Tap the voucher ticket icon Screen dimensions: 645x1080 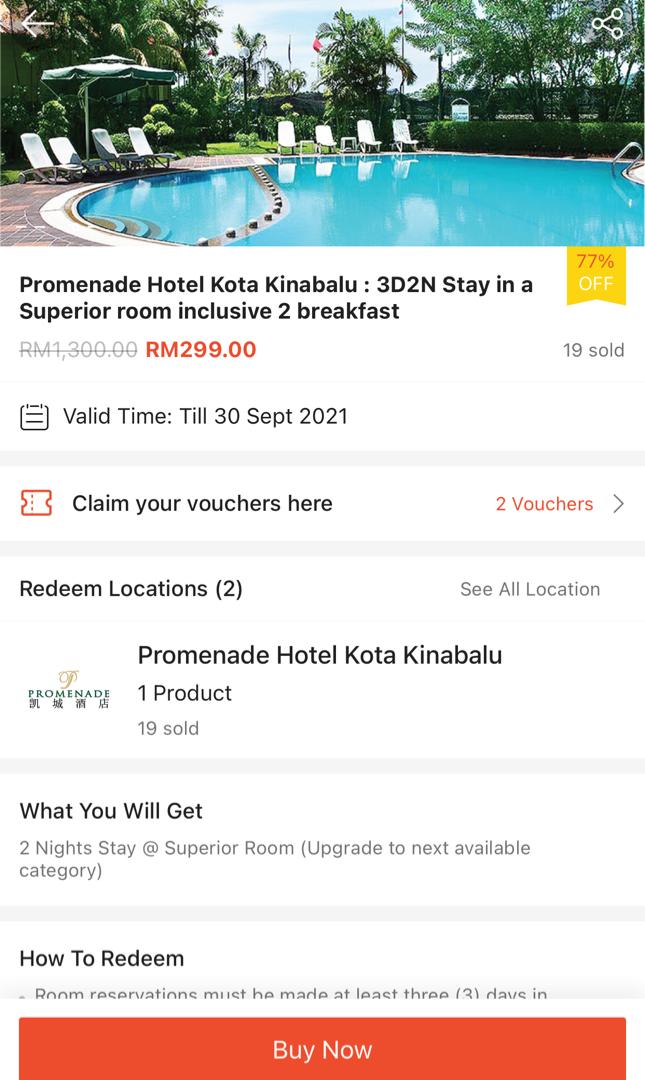pos(36,503)
